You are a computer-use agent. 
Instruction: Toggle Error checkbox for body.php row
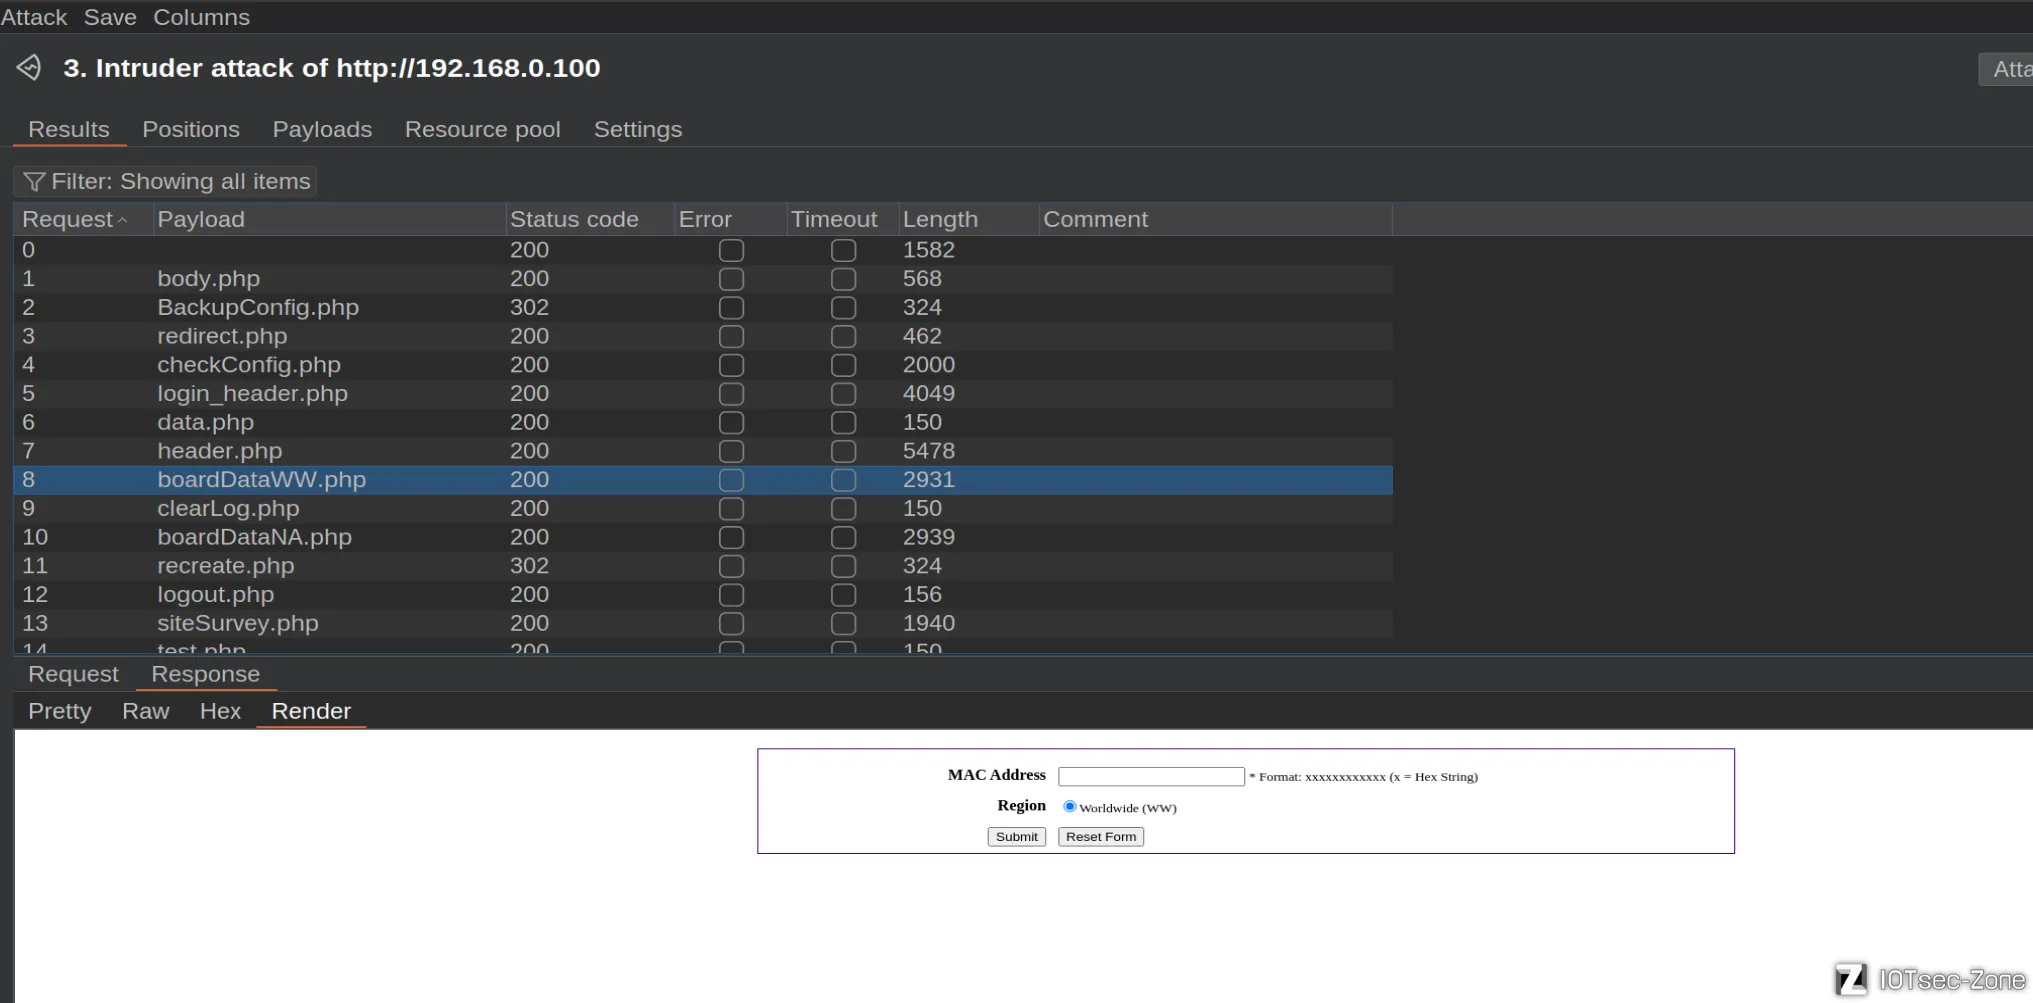click(x=731, y=279)
